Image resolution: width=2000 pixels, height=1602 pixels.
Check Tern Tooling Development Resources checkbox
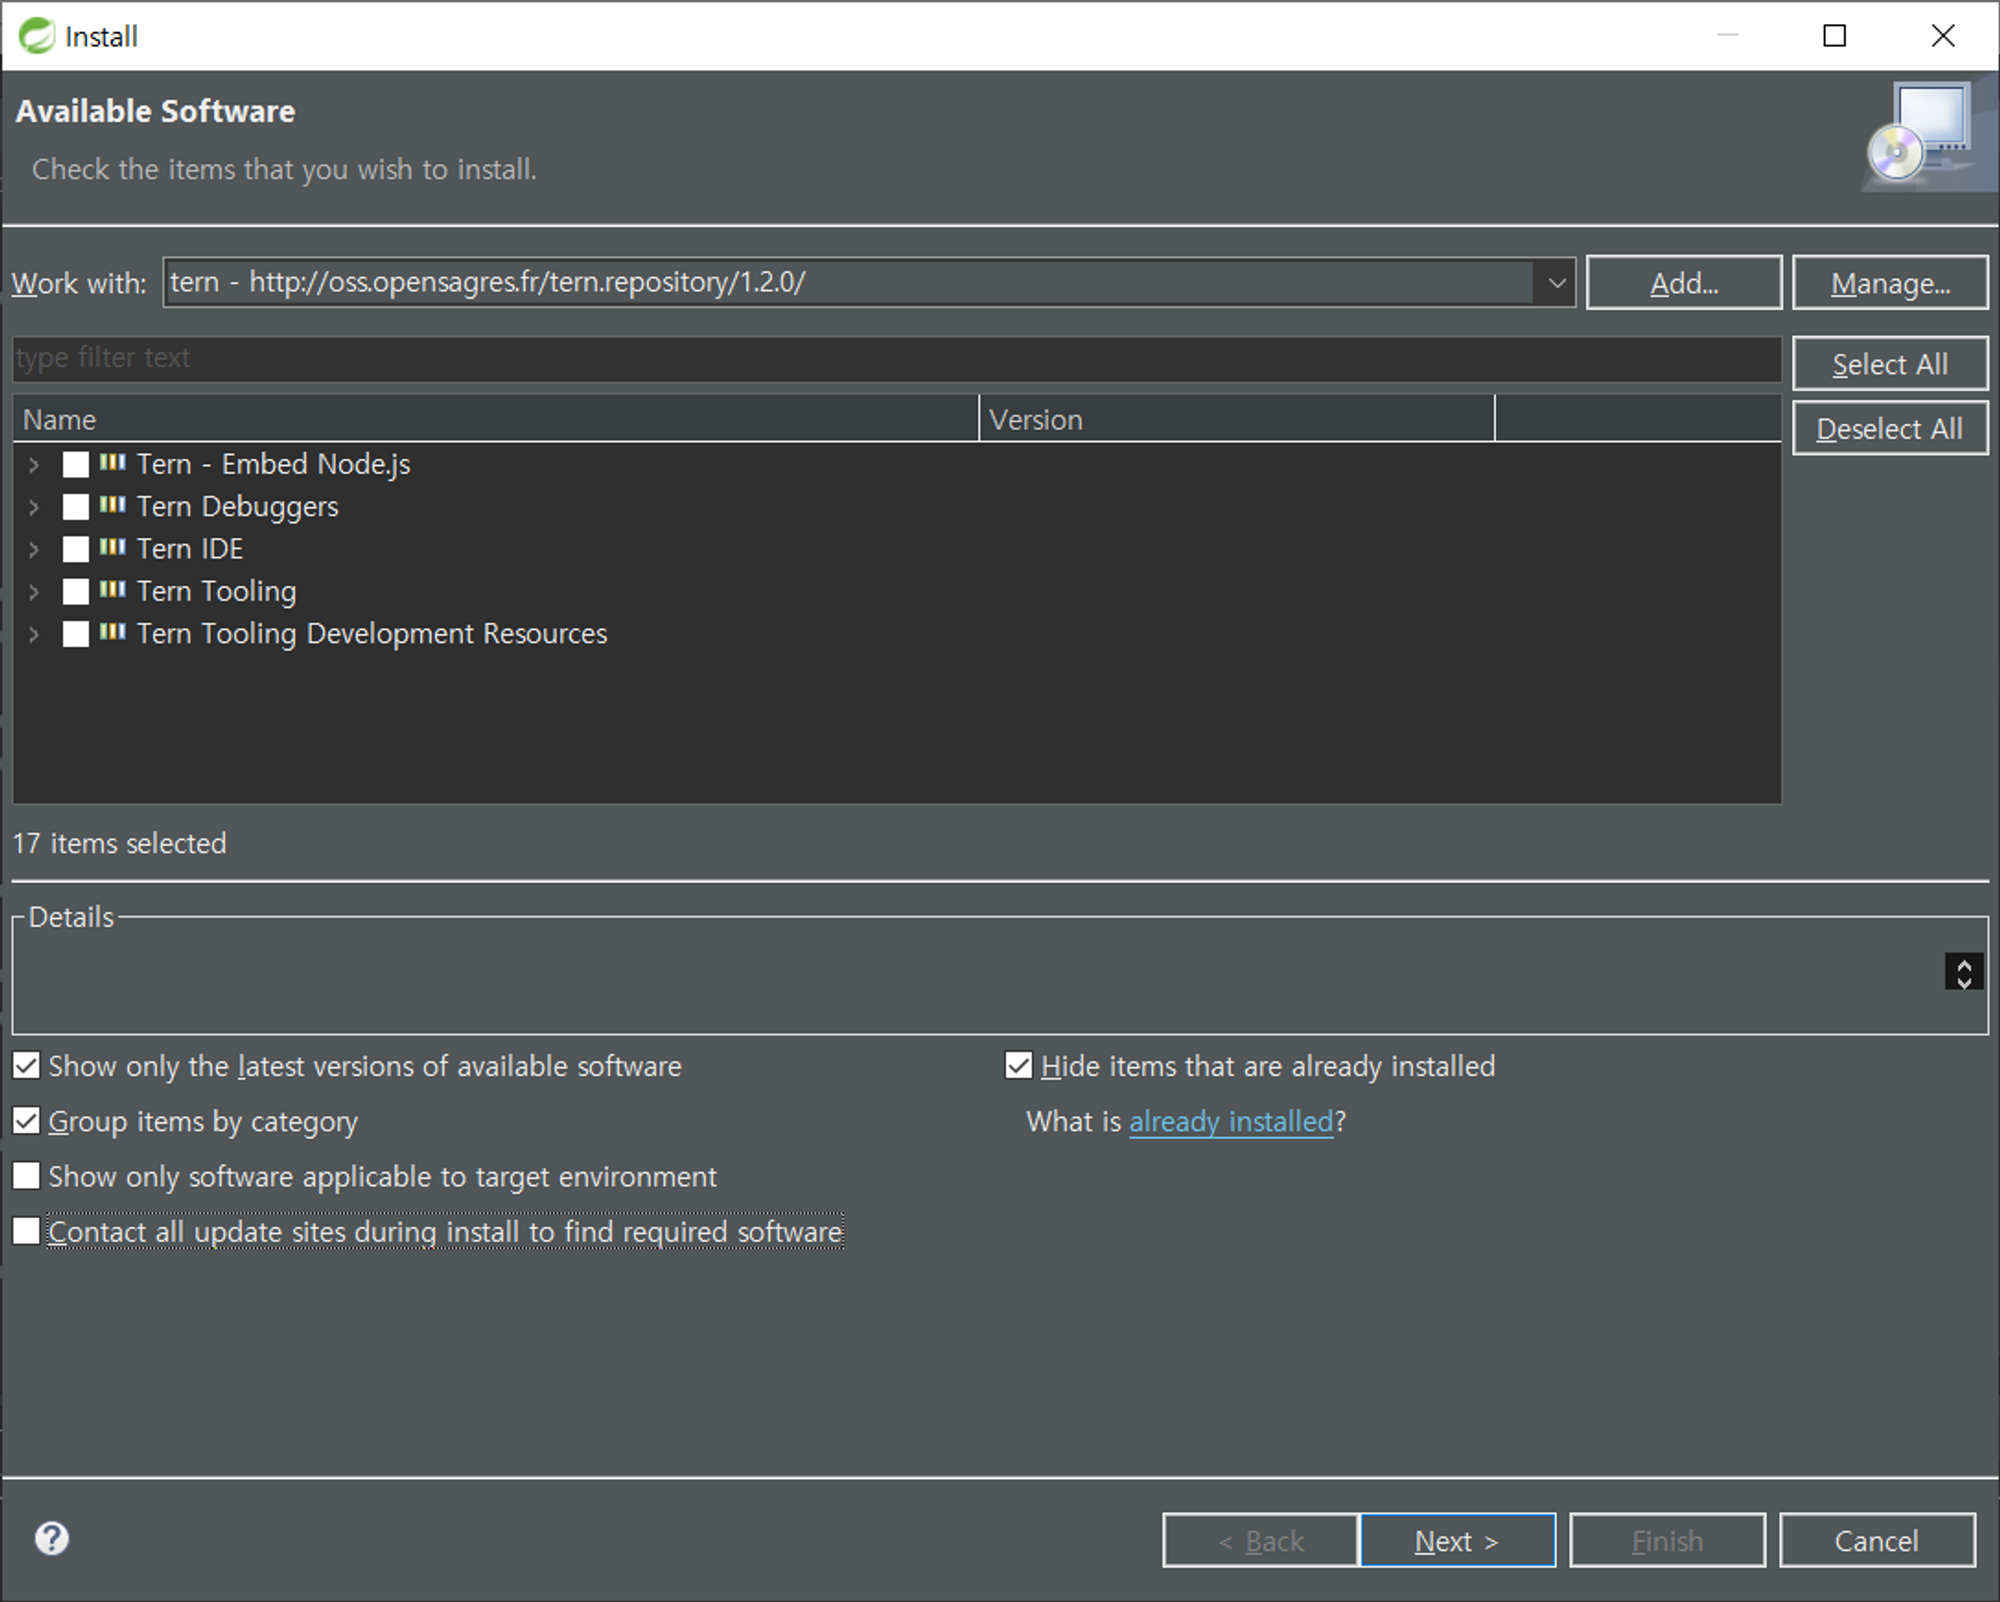(x=76, y=634)
